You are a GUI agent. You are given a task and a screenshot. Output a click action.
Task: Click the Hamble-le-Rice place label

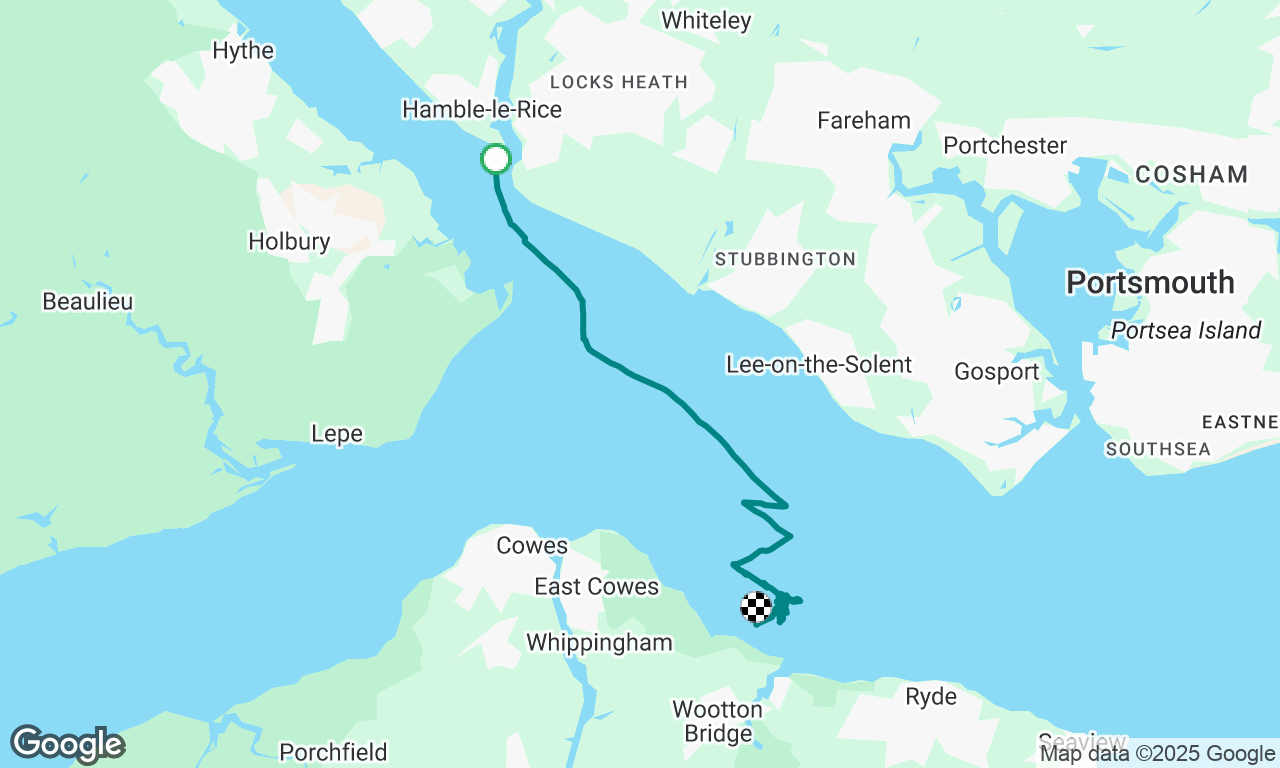coord(482,109)
